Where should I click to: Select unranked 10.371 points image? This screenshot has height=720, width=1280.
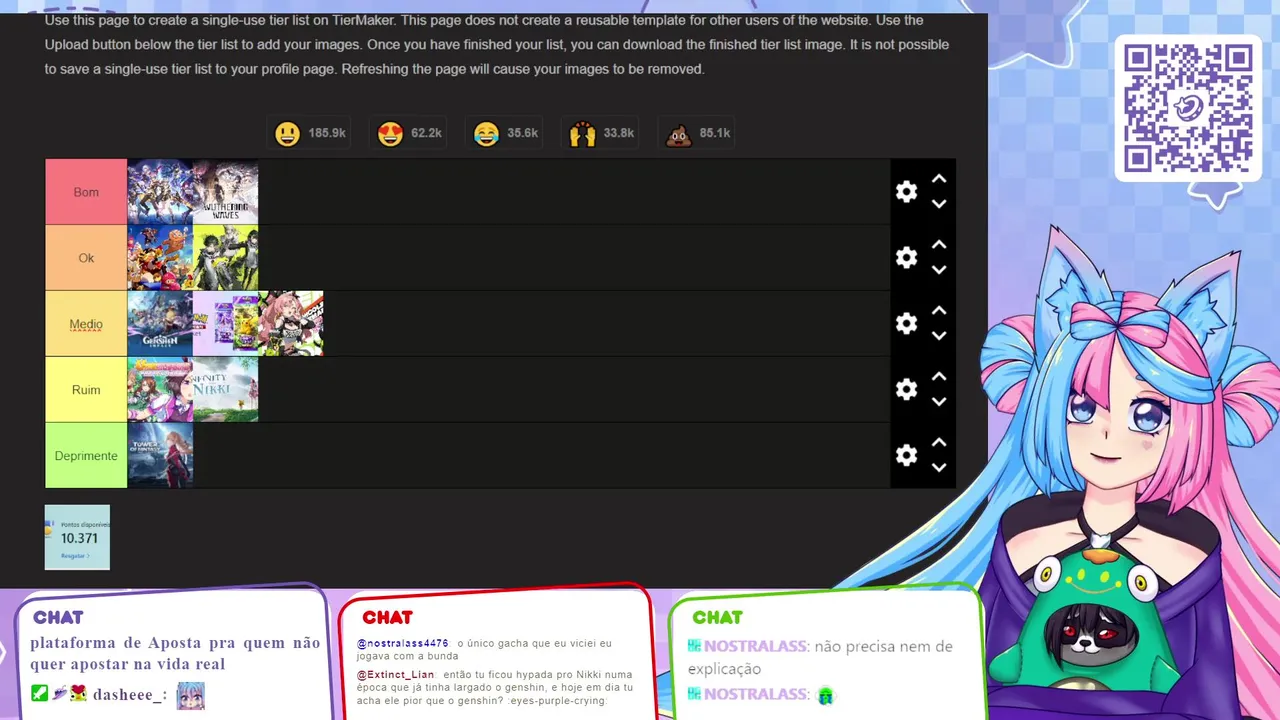pos(77,537)
